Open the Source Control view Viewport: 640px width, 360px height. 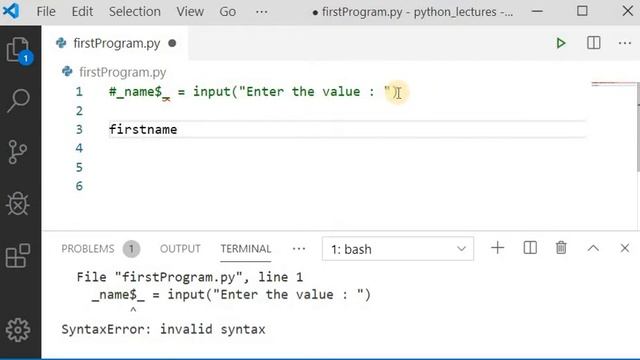(18, 152)
